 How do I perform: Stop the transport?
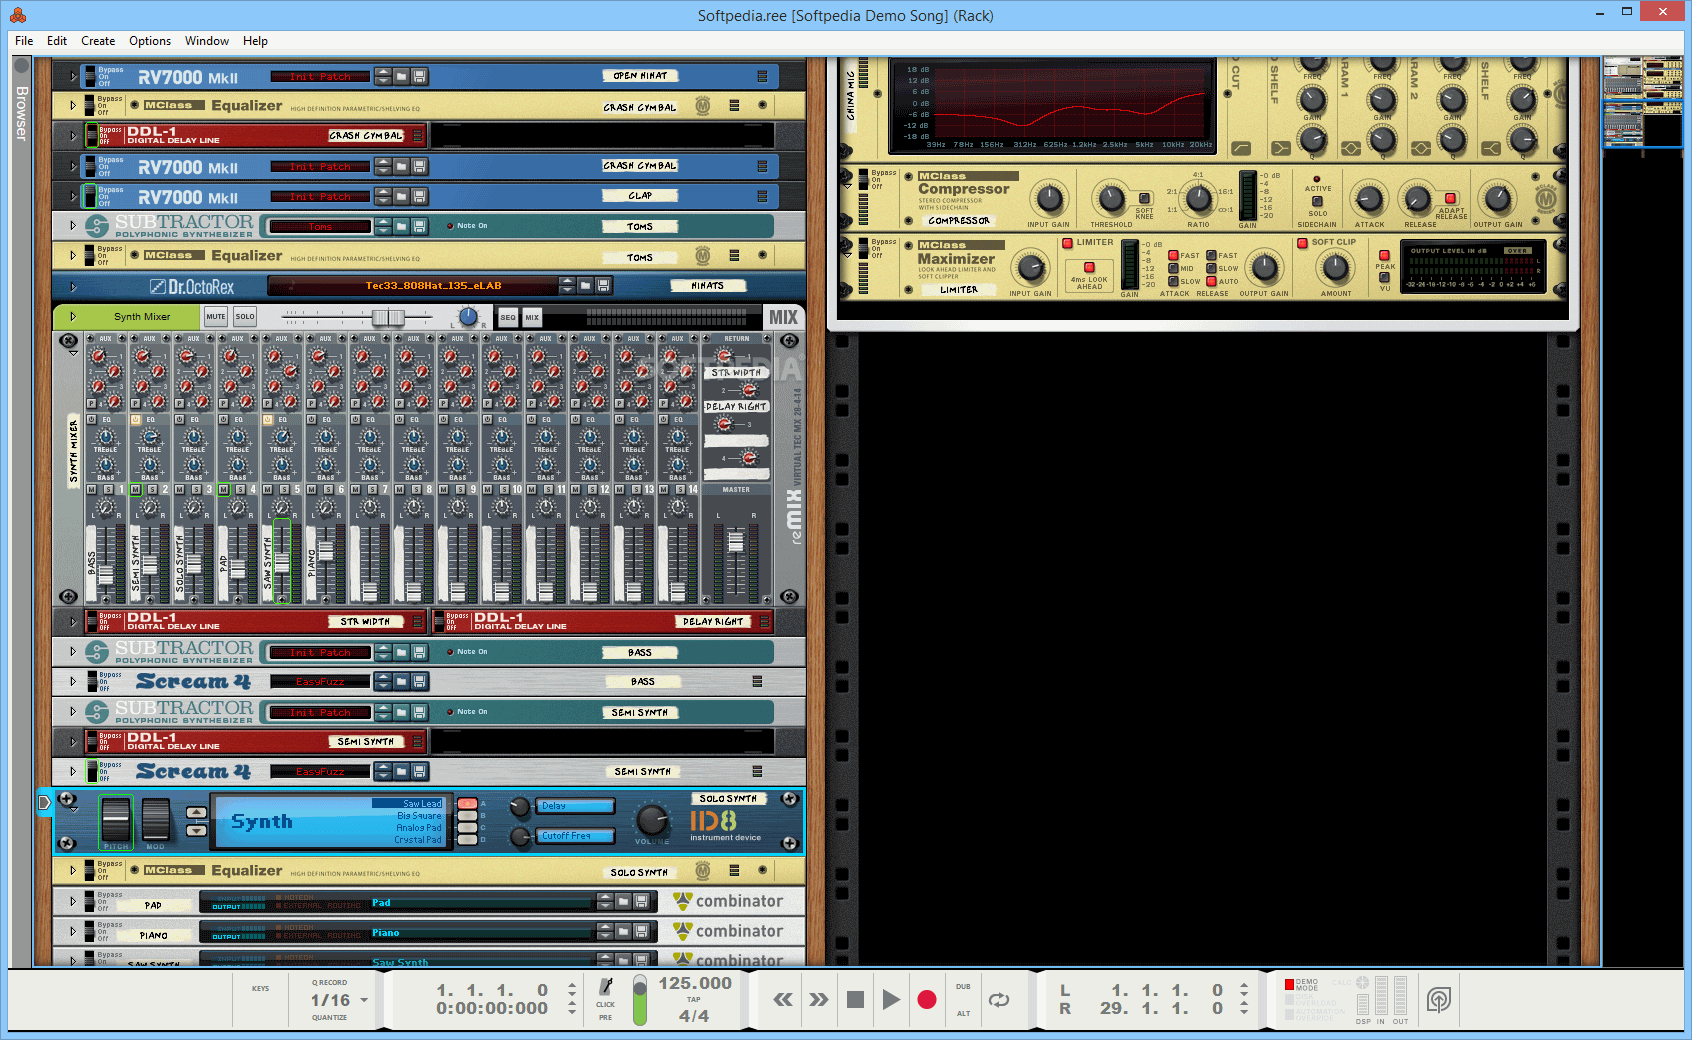click(855, 999)
